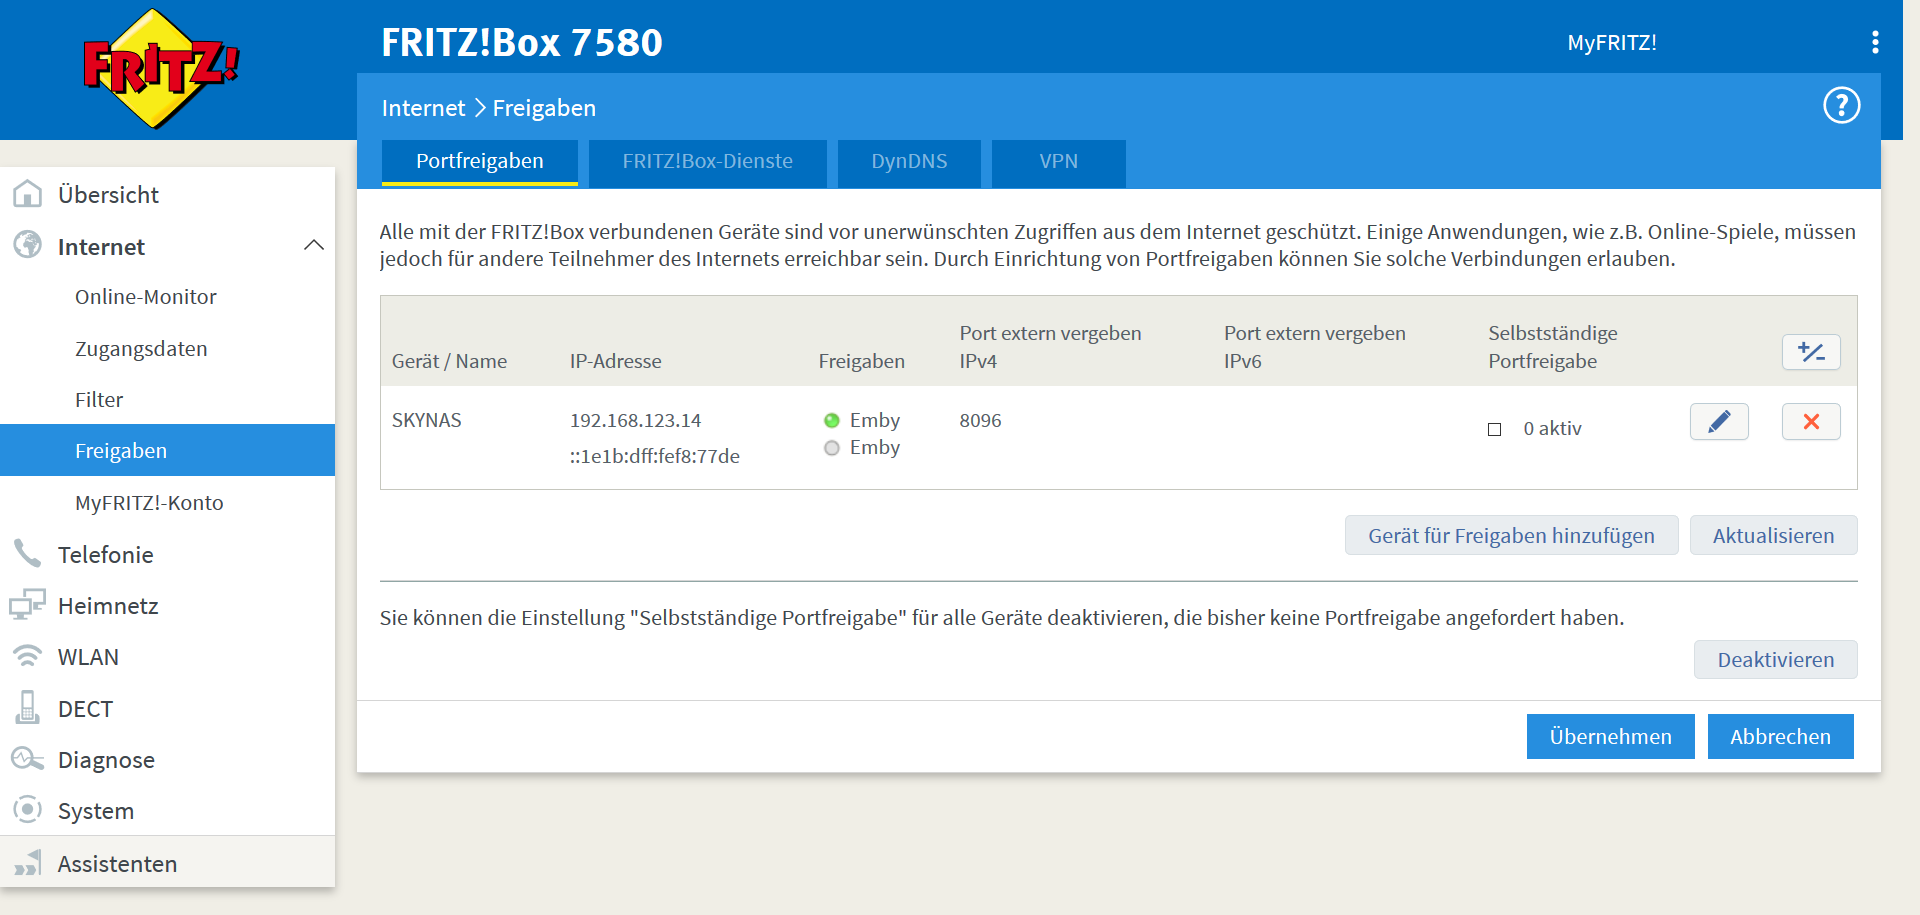Click Port extern vergeben IPv4 header
The width and height of the screenshot is (1920, 915).
click(x=1050, y=347)
